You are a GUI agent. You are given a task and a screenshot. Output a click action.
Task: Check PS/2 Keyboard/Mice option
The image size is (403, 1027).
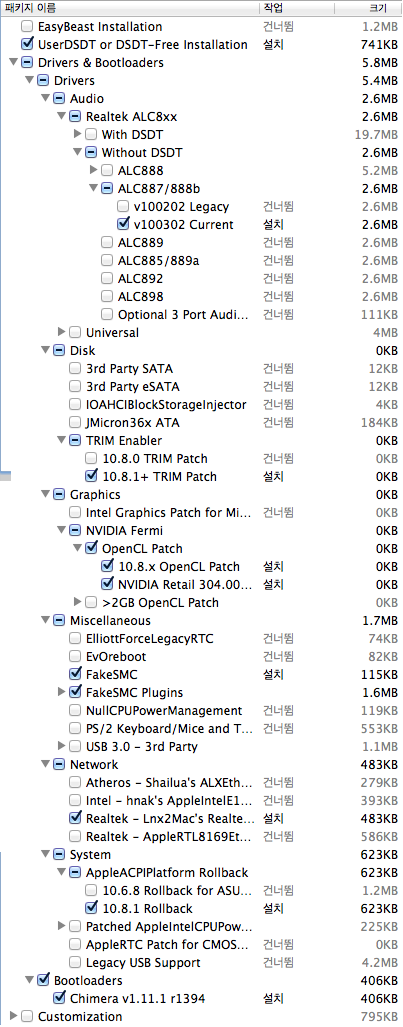coord(75,728)
